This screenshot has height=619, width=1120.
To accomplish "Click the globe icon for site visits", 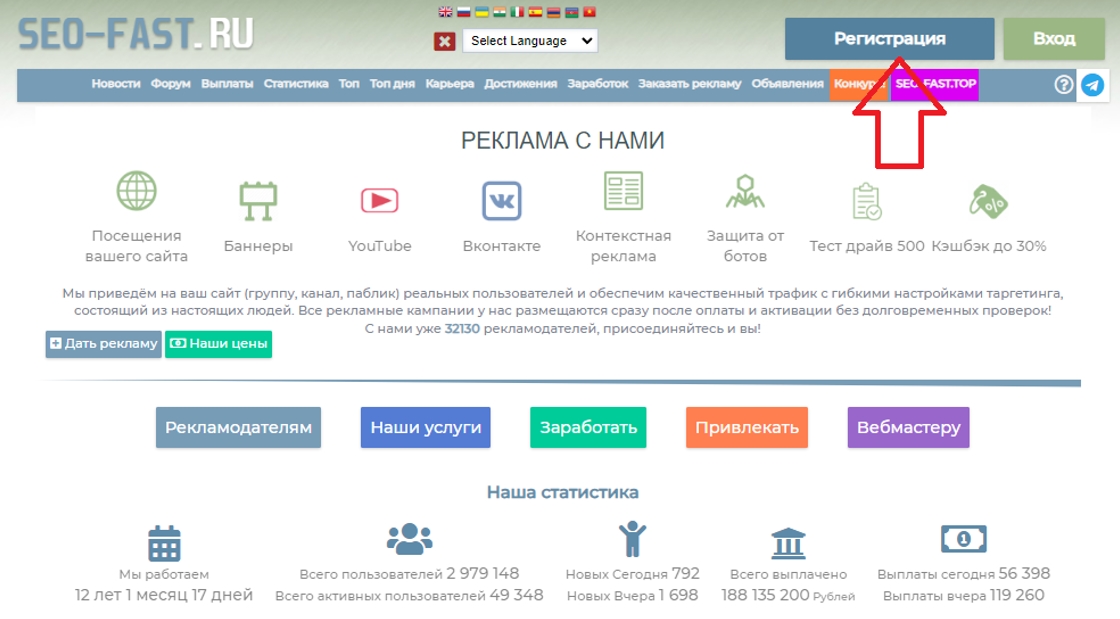I will (136, 191).
